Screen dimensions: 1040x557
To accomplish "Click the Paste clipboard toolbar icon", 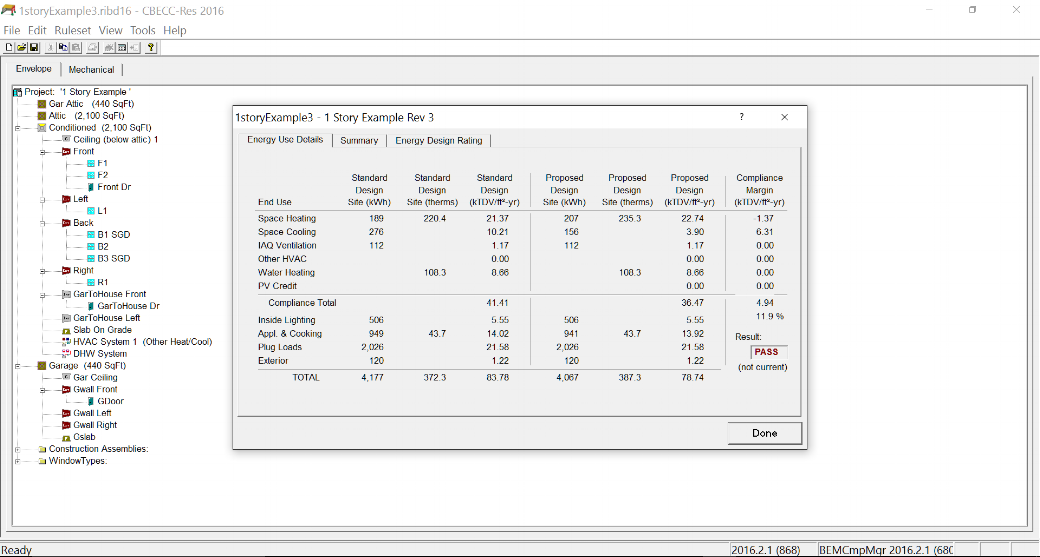I will click(x=76, y=47).
